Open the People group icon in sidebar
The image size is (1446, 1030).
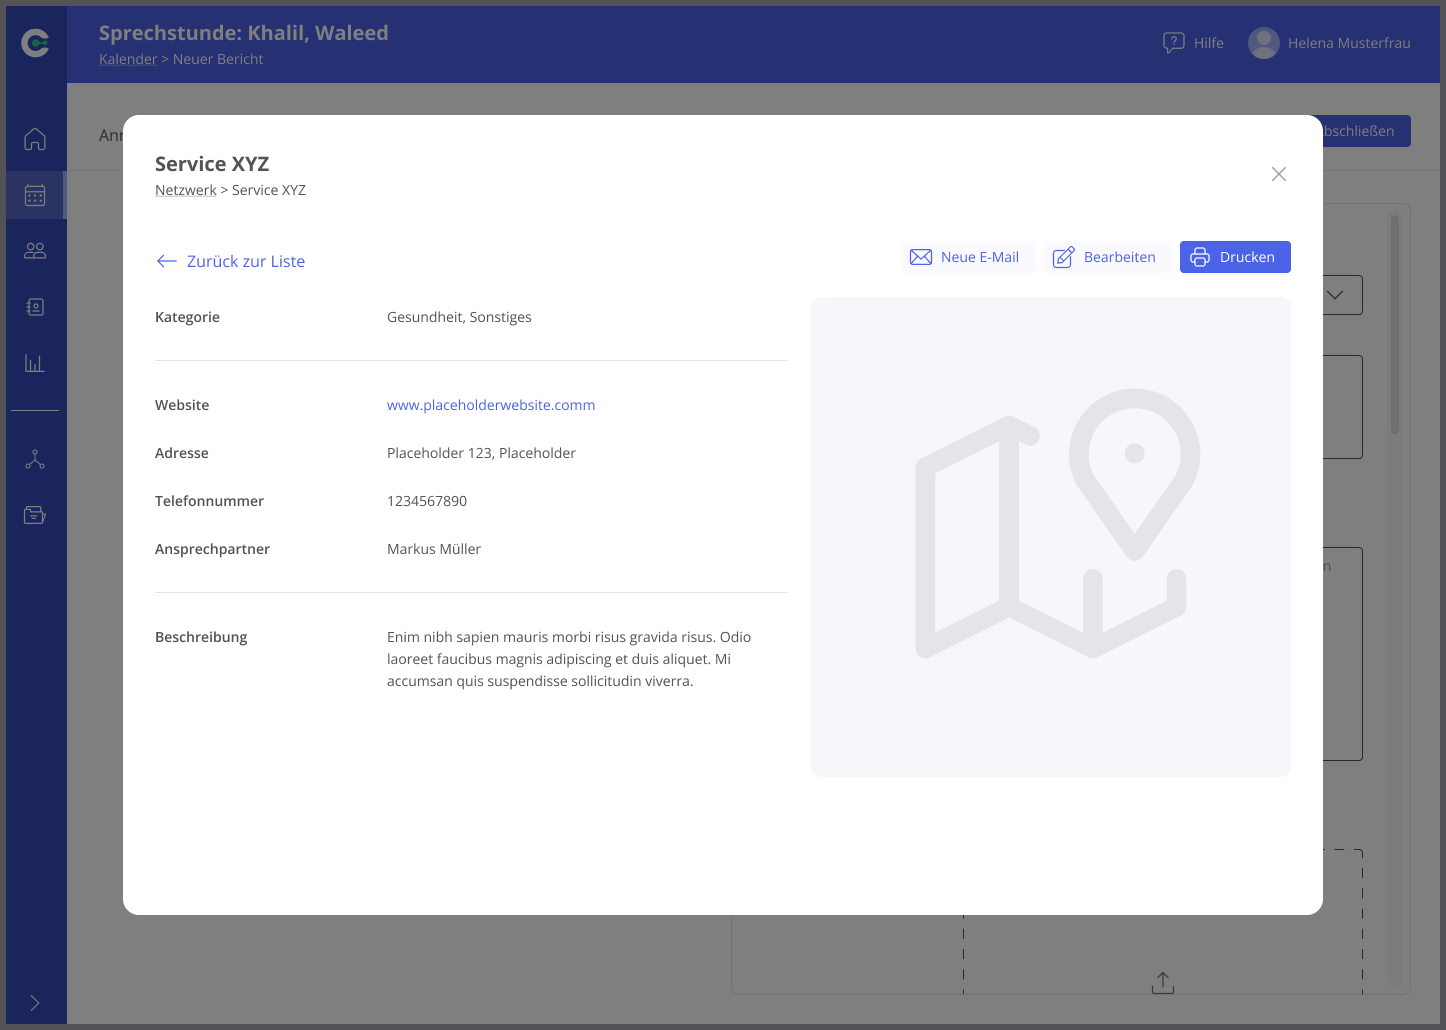coord(35,251)
